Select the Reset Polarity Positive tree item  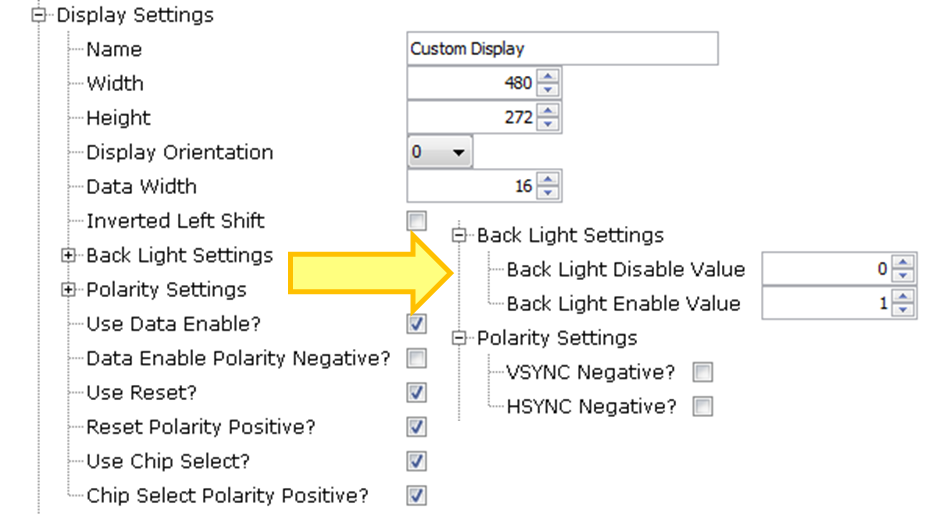coord(201,426)
